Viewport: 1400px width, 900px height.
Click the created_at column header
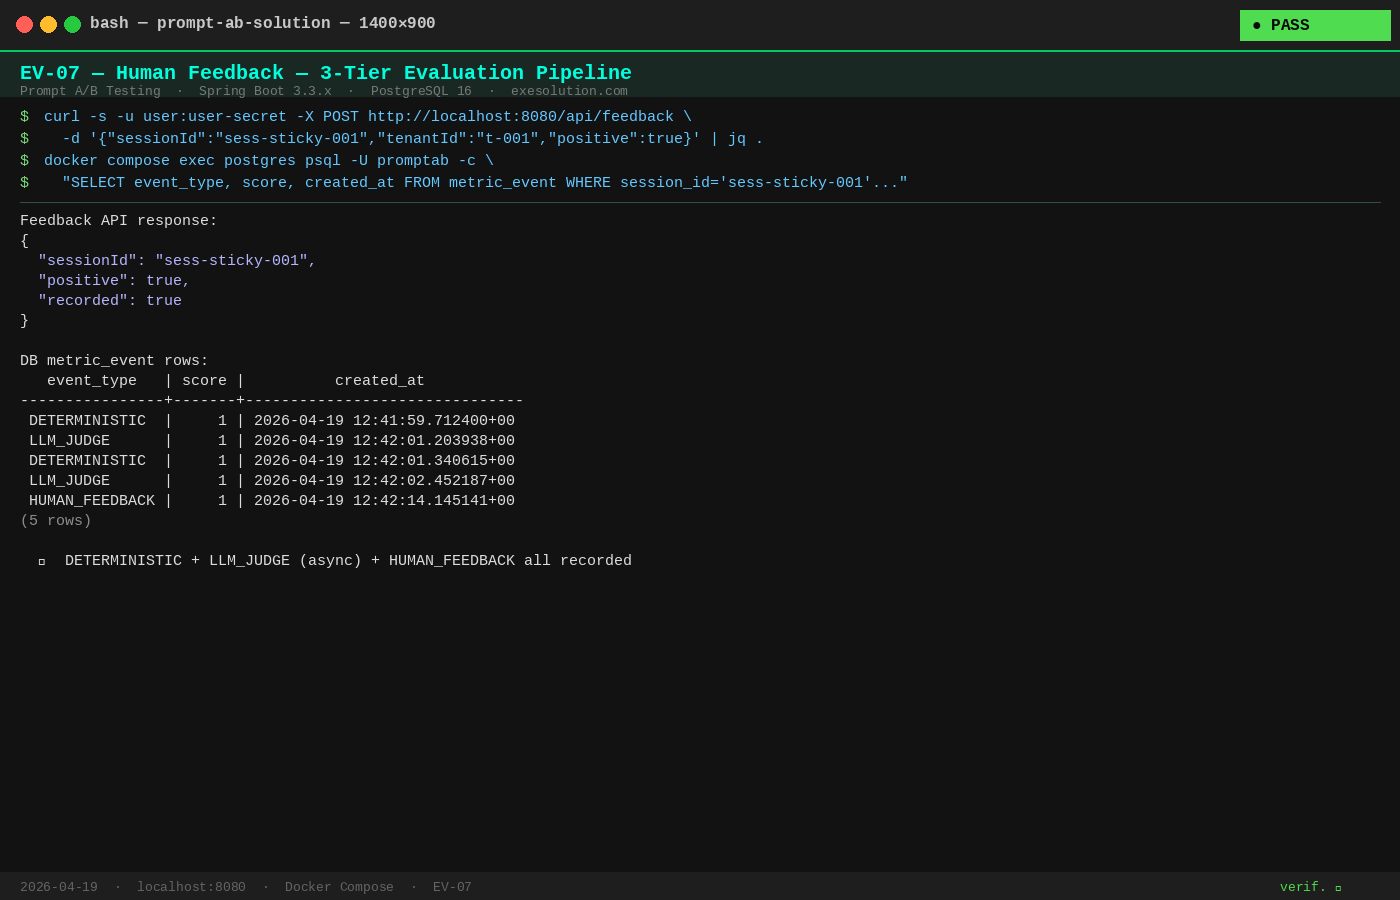[x=379, y=381]
